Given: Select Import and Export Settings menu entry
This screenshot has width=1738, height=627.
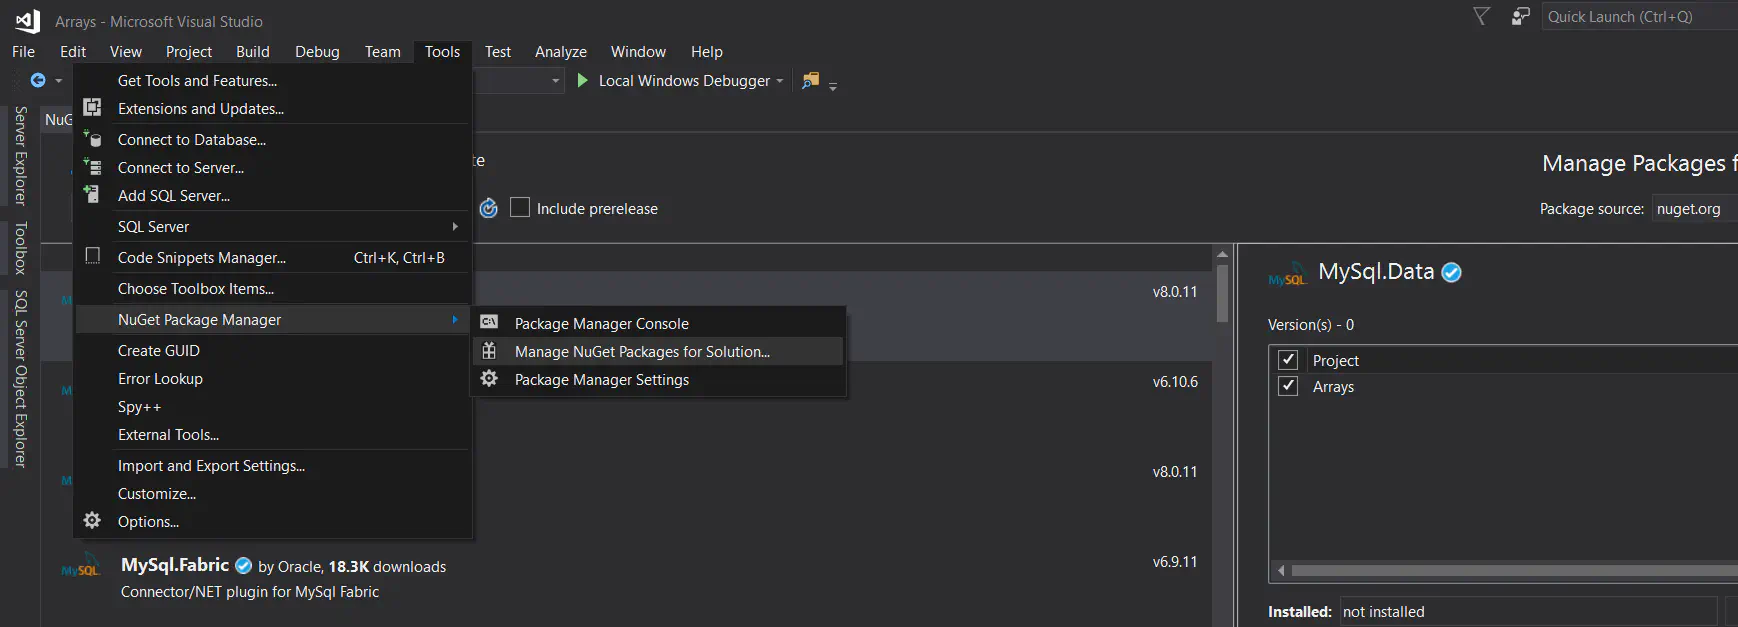Looking at the screenshot, I should tap(211, 466).
